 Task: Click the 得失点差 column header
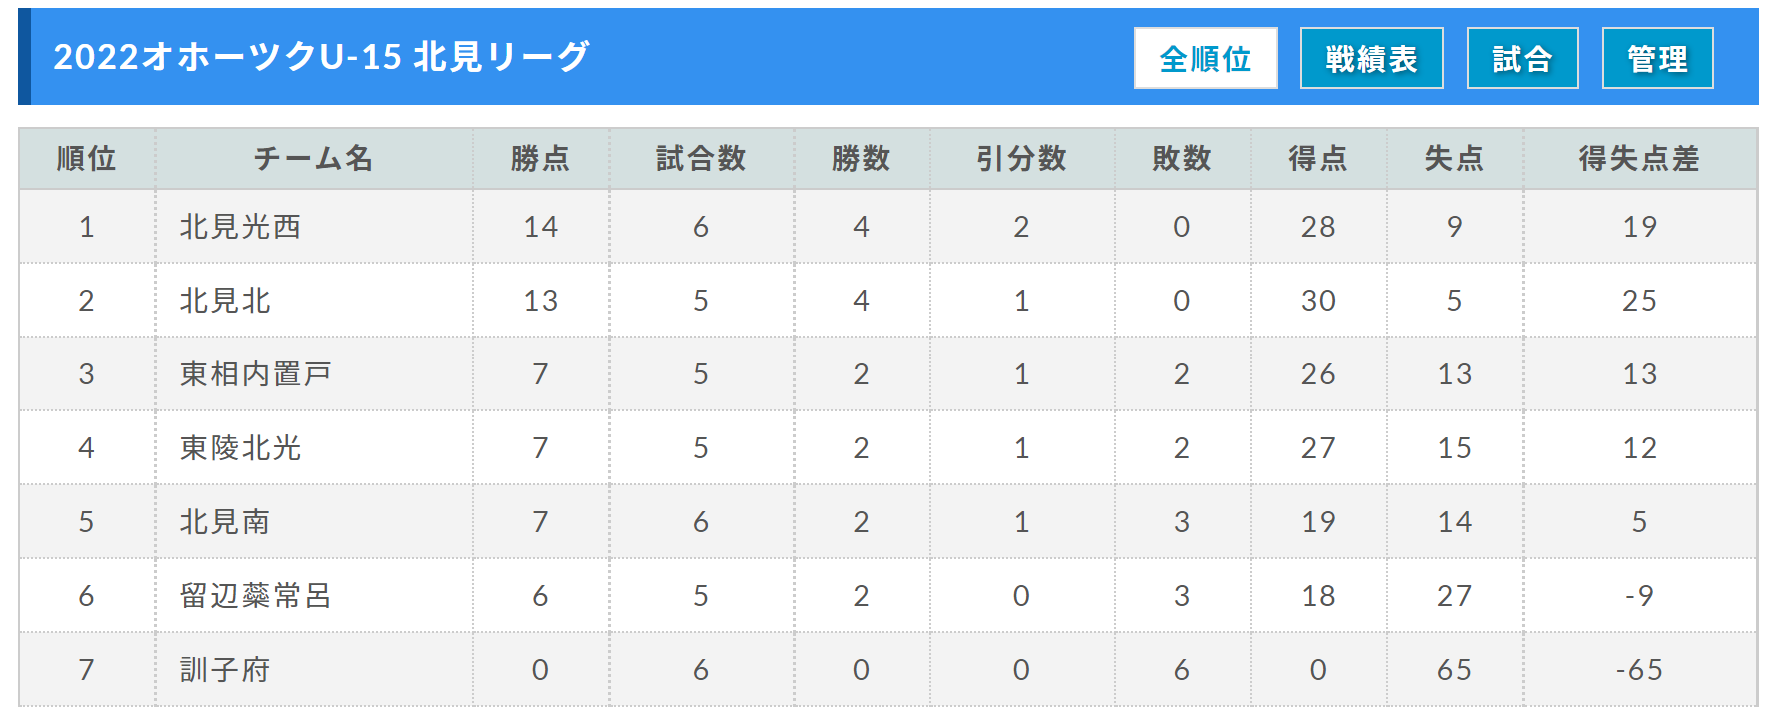(1640, 158)
